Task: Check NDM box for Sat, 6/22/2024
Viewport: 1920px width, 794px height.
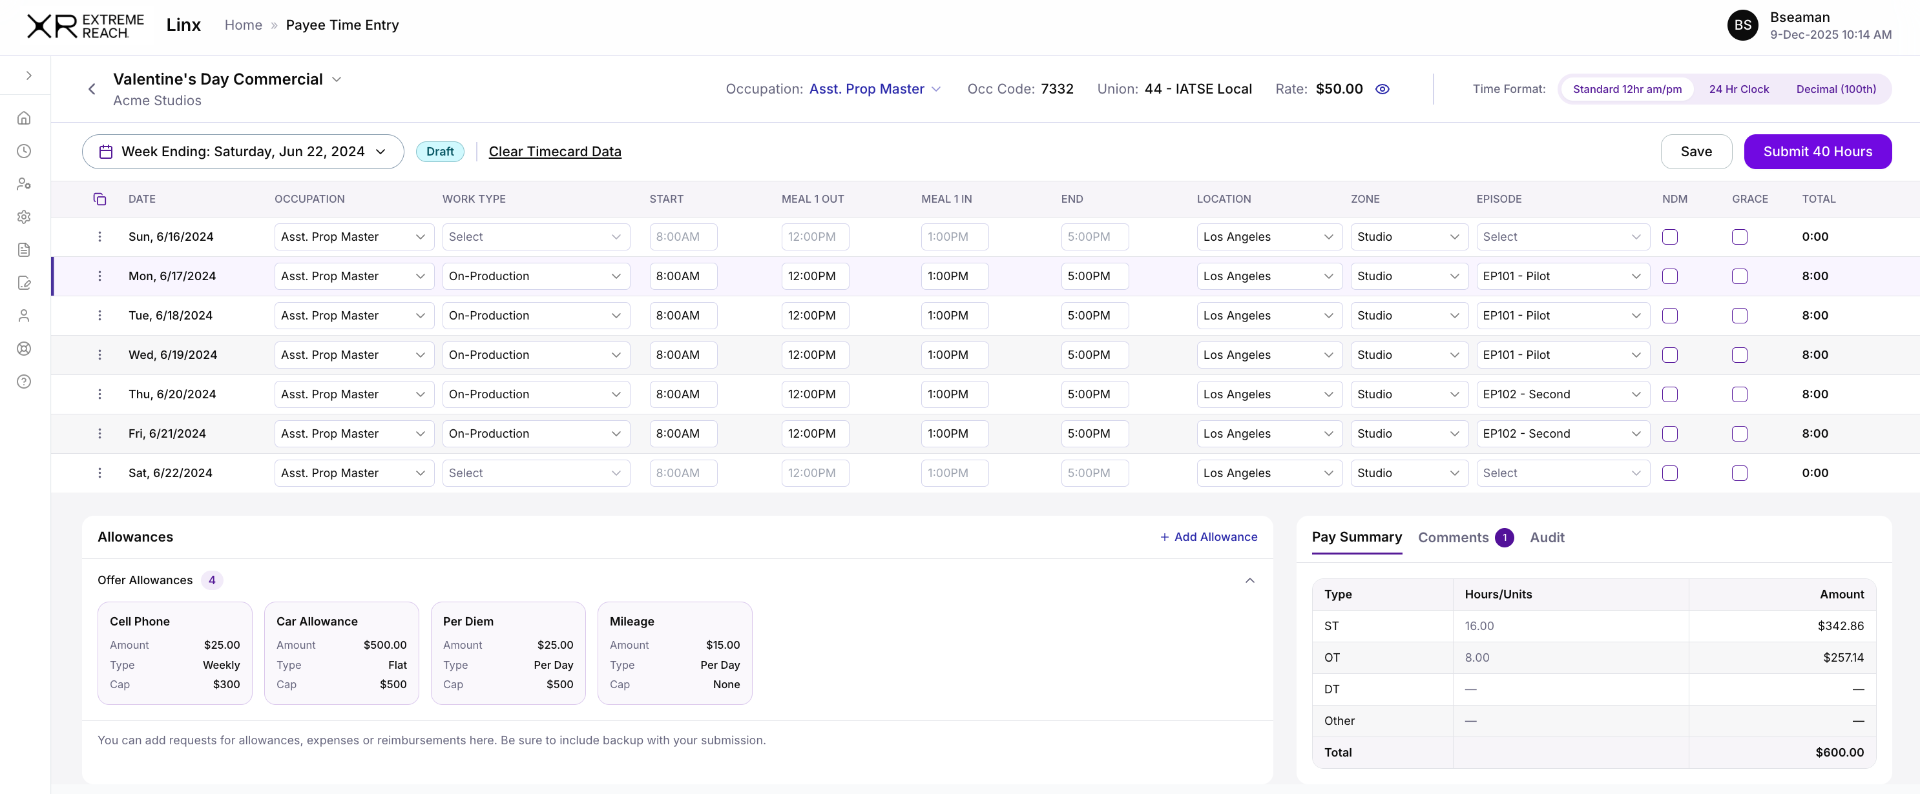Action: 1670,473
